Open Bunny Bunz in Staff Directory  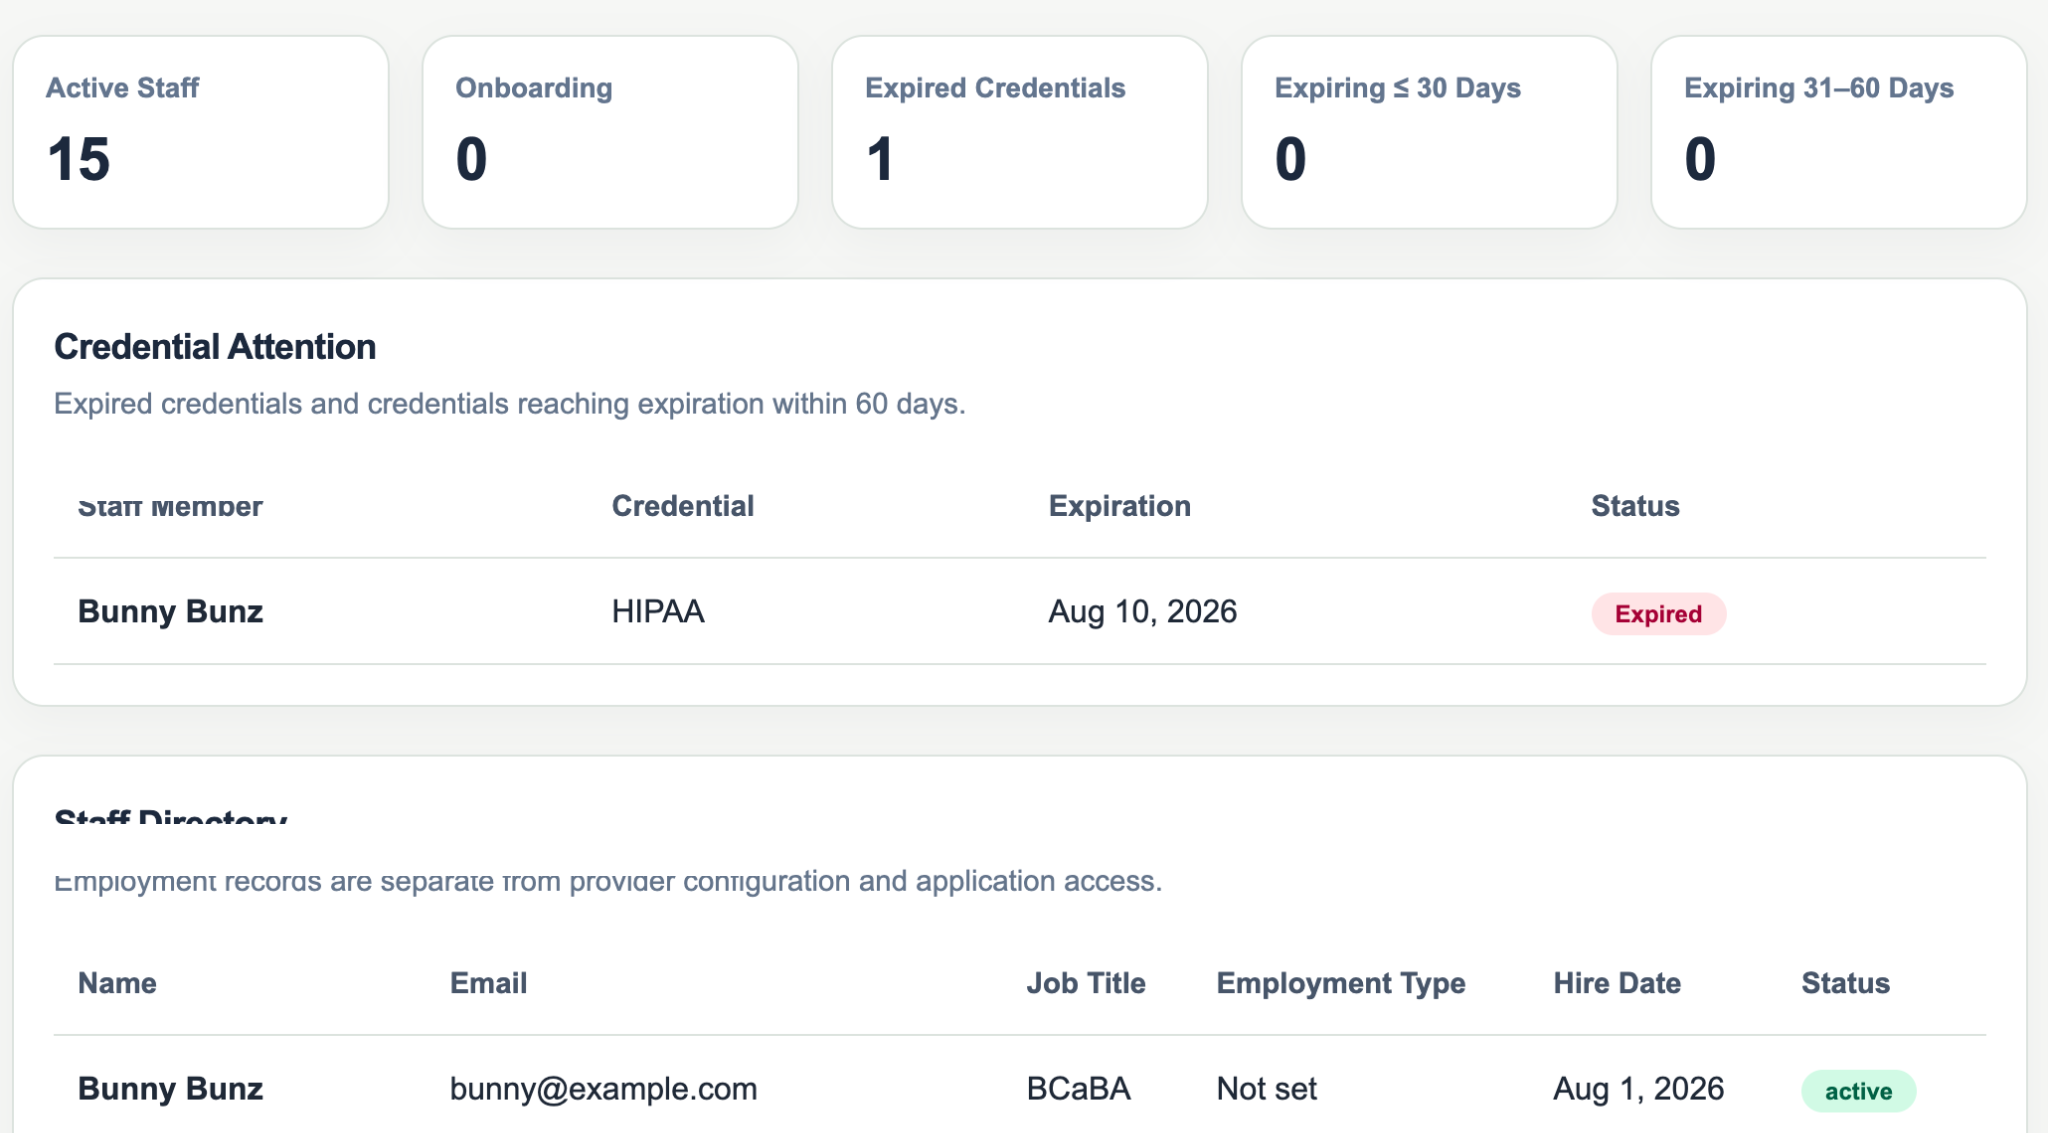(x=171, y=1088)
